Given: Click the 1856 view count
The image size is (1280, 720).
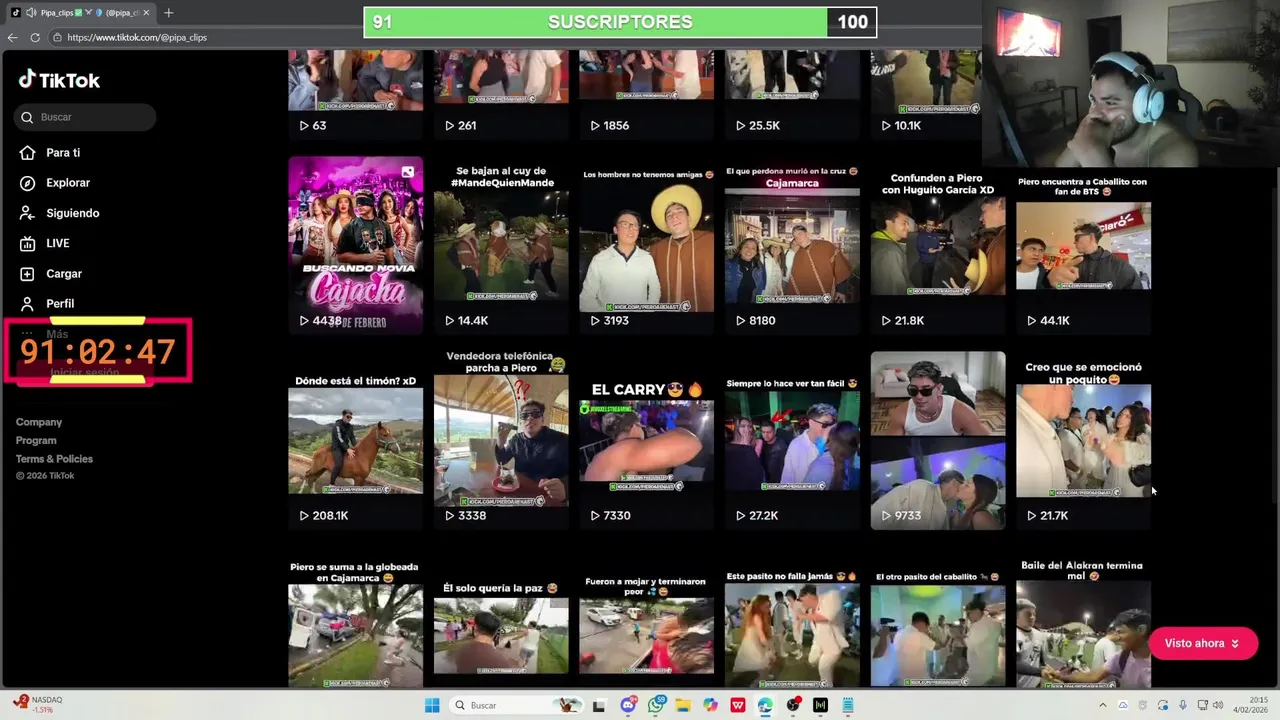Looking at the screenshot, I should (616, 126).
